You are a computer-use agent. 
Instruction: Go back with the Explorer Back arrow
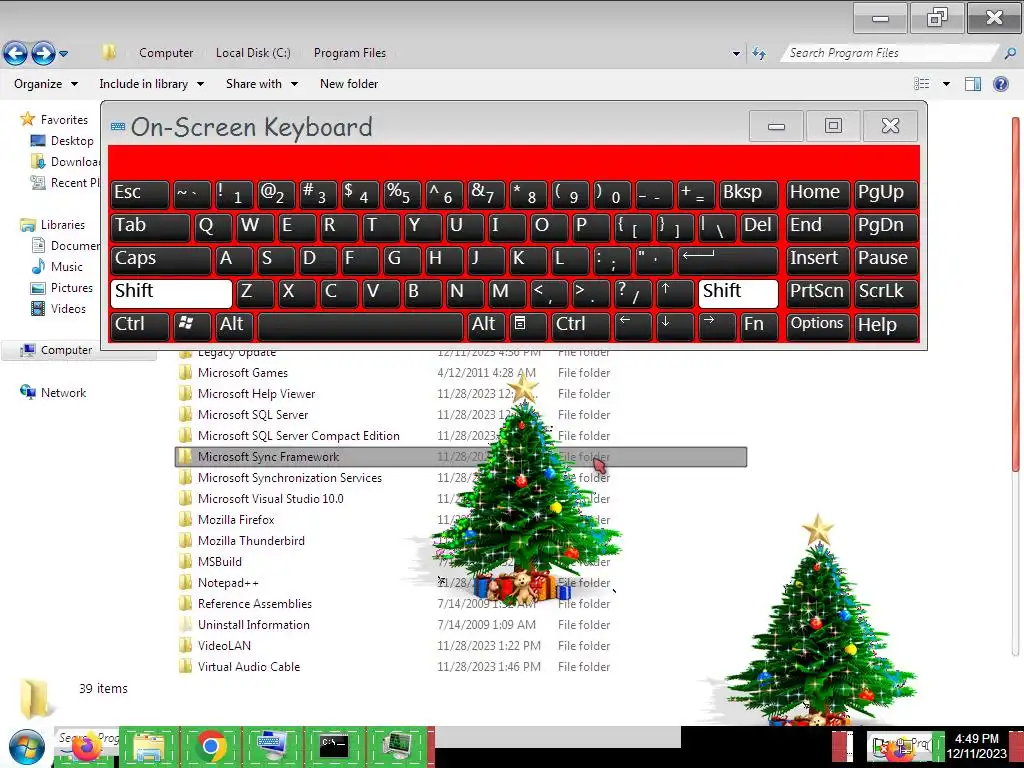point(16,53)
